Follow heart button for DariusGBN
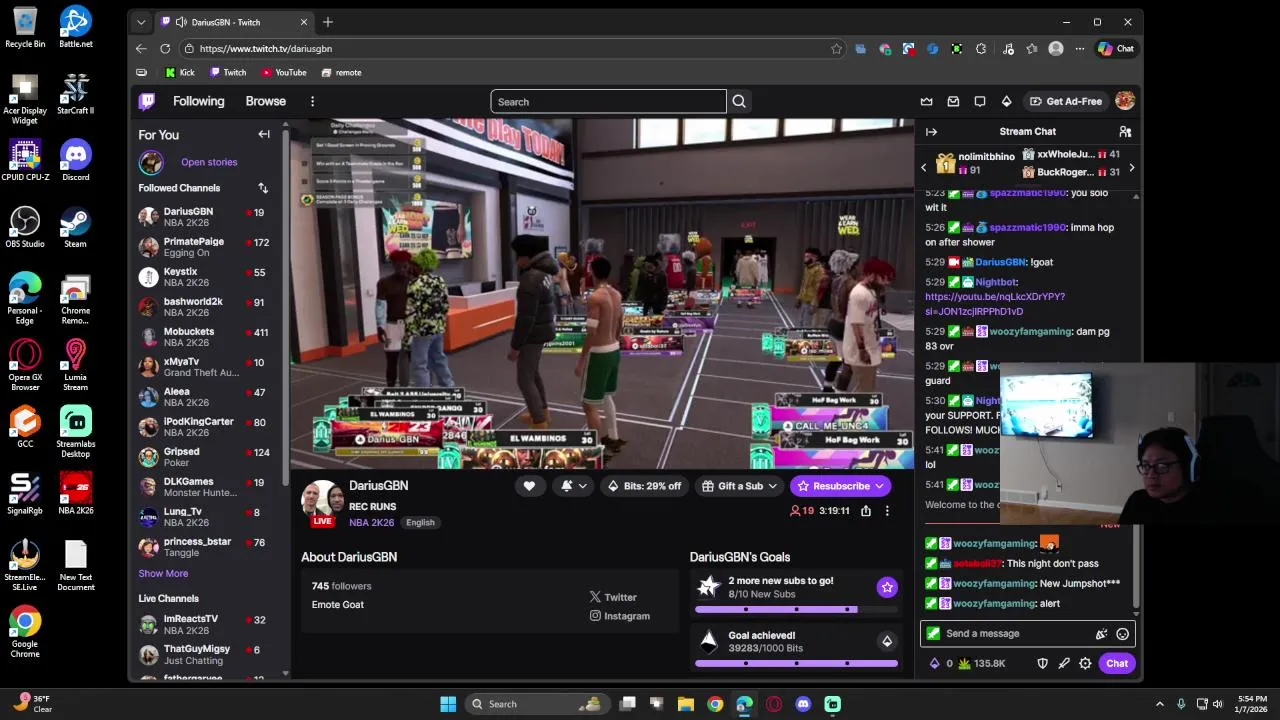This screenshot has height=720, width=1280. point(529,486)
